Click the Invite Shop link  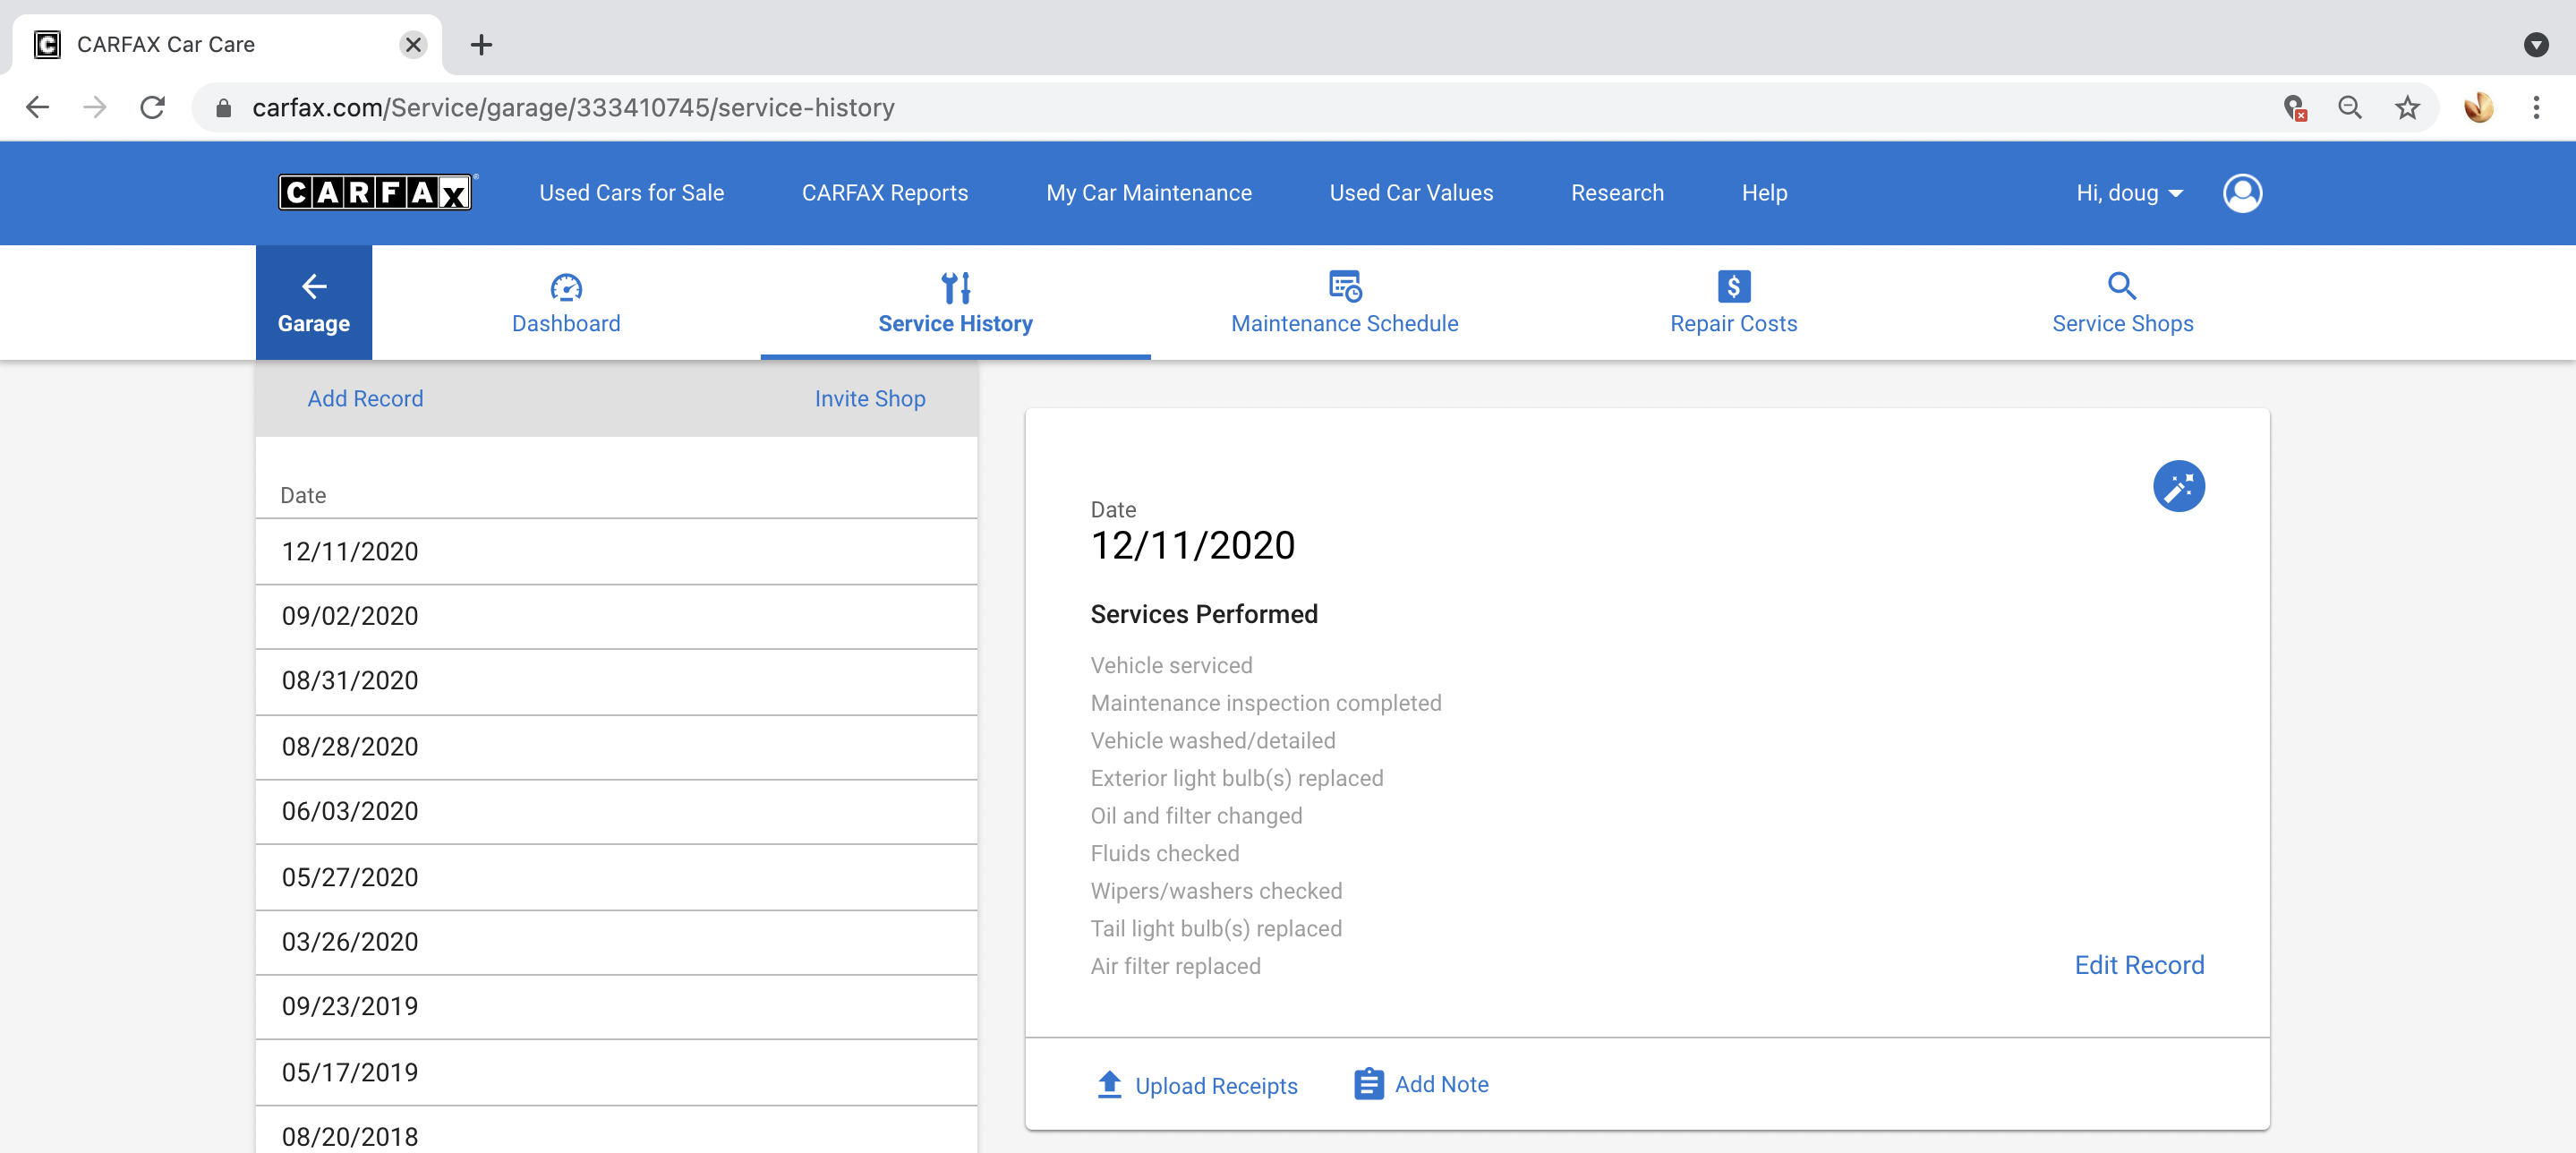870,399
